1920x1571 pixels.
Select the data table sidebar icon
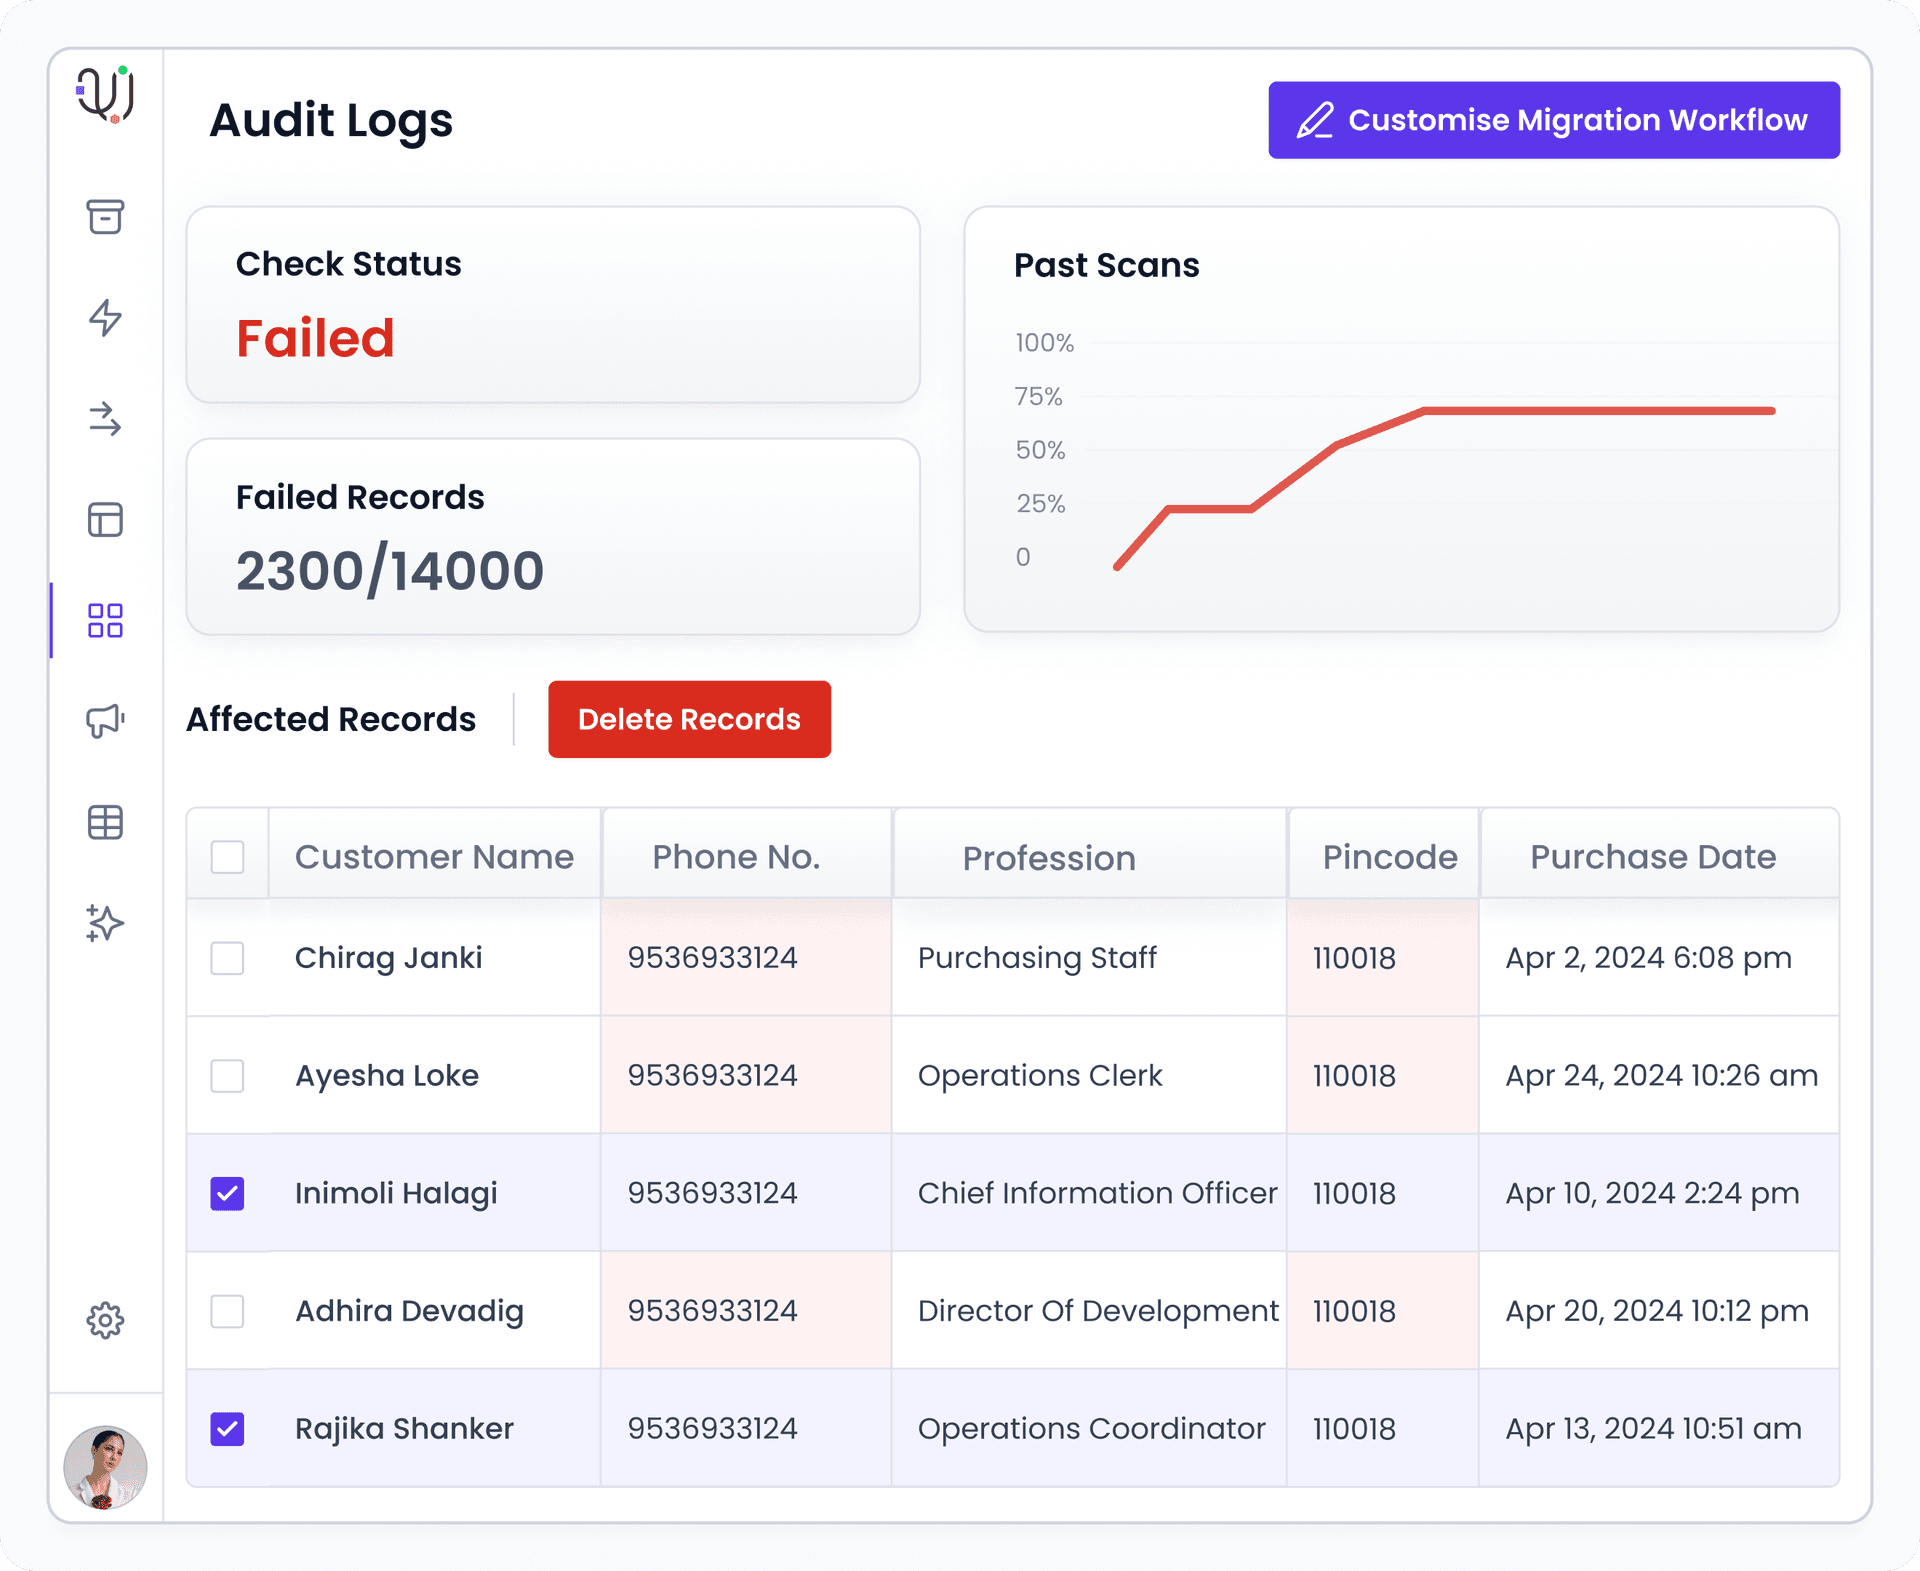(x=104, y=822)
